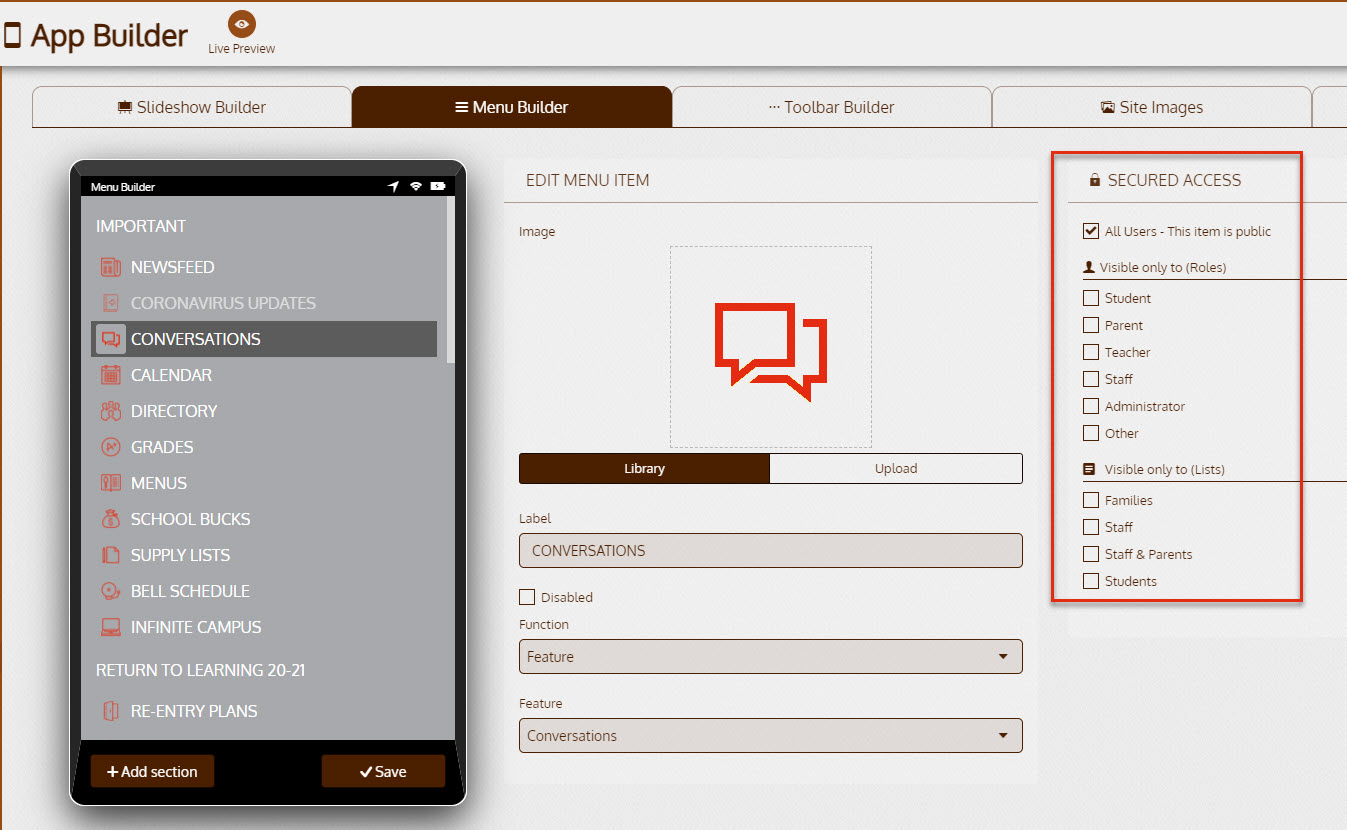Select MENUS in the menu list
Viewport: 1347px width, 830px height.
(x=264, y=483)
